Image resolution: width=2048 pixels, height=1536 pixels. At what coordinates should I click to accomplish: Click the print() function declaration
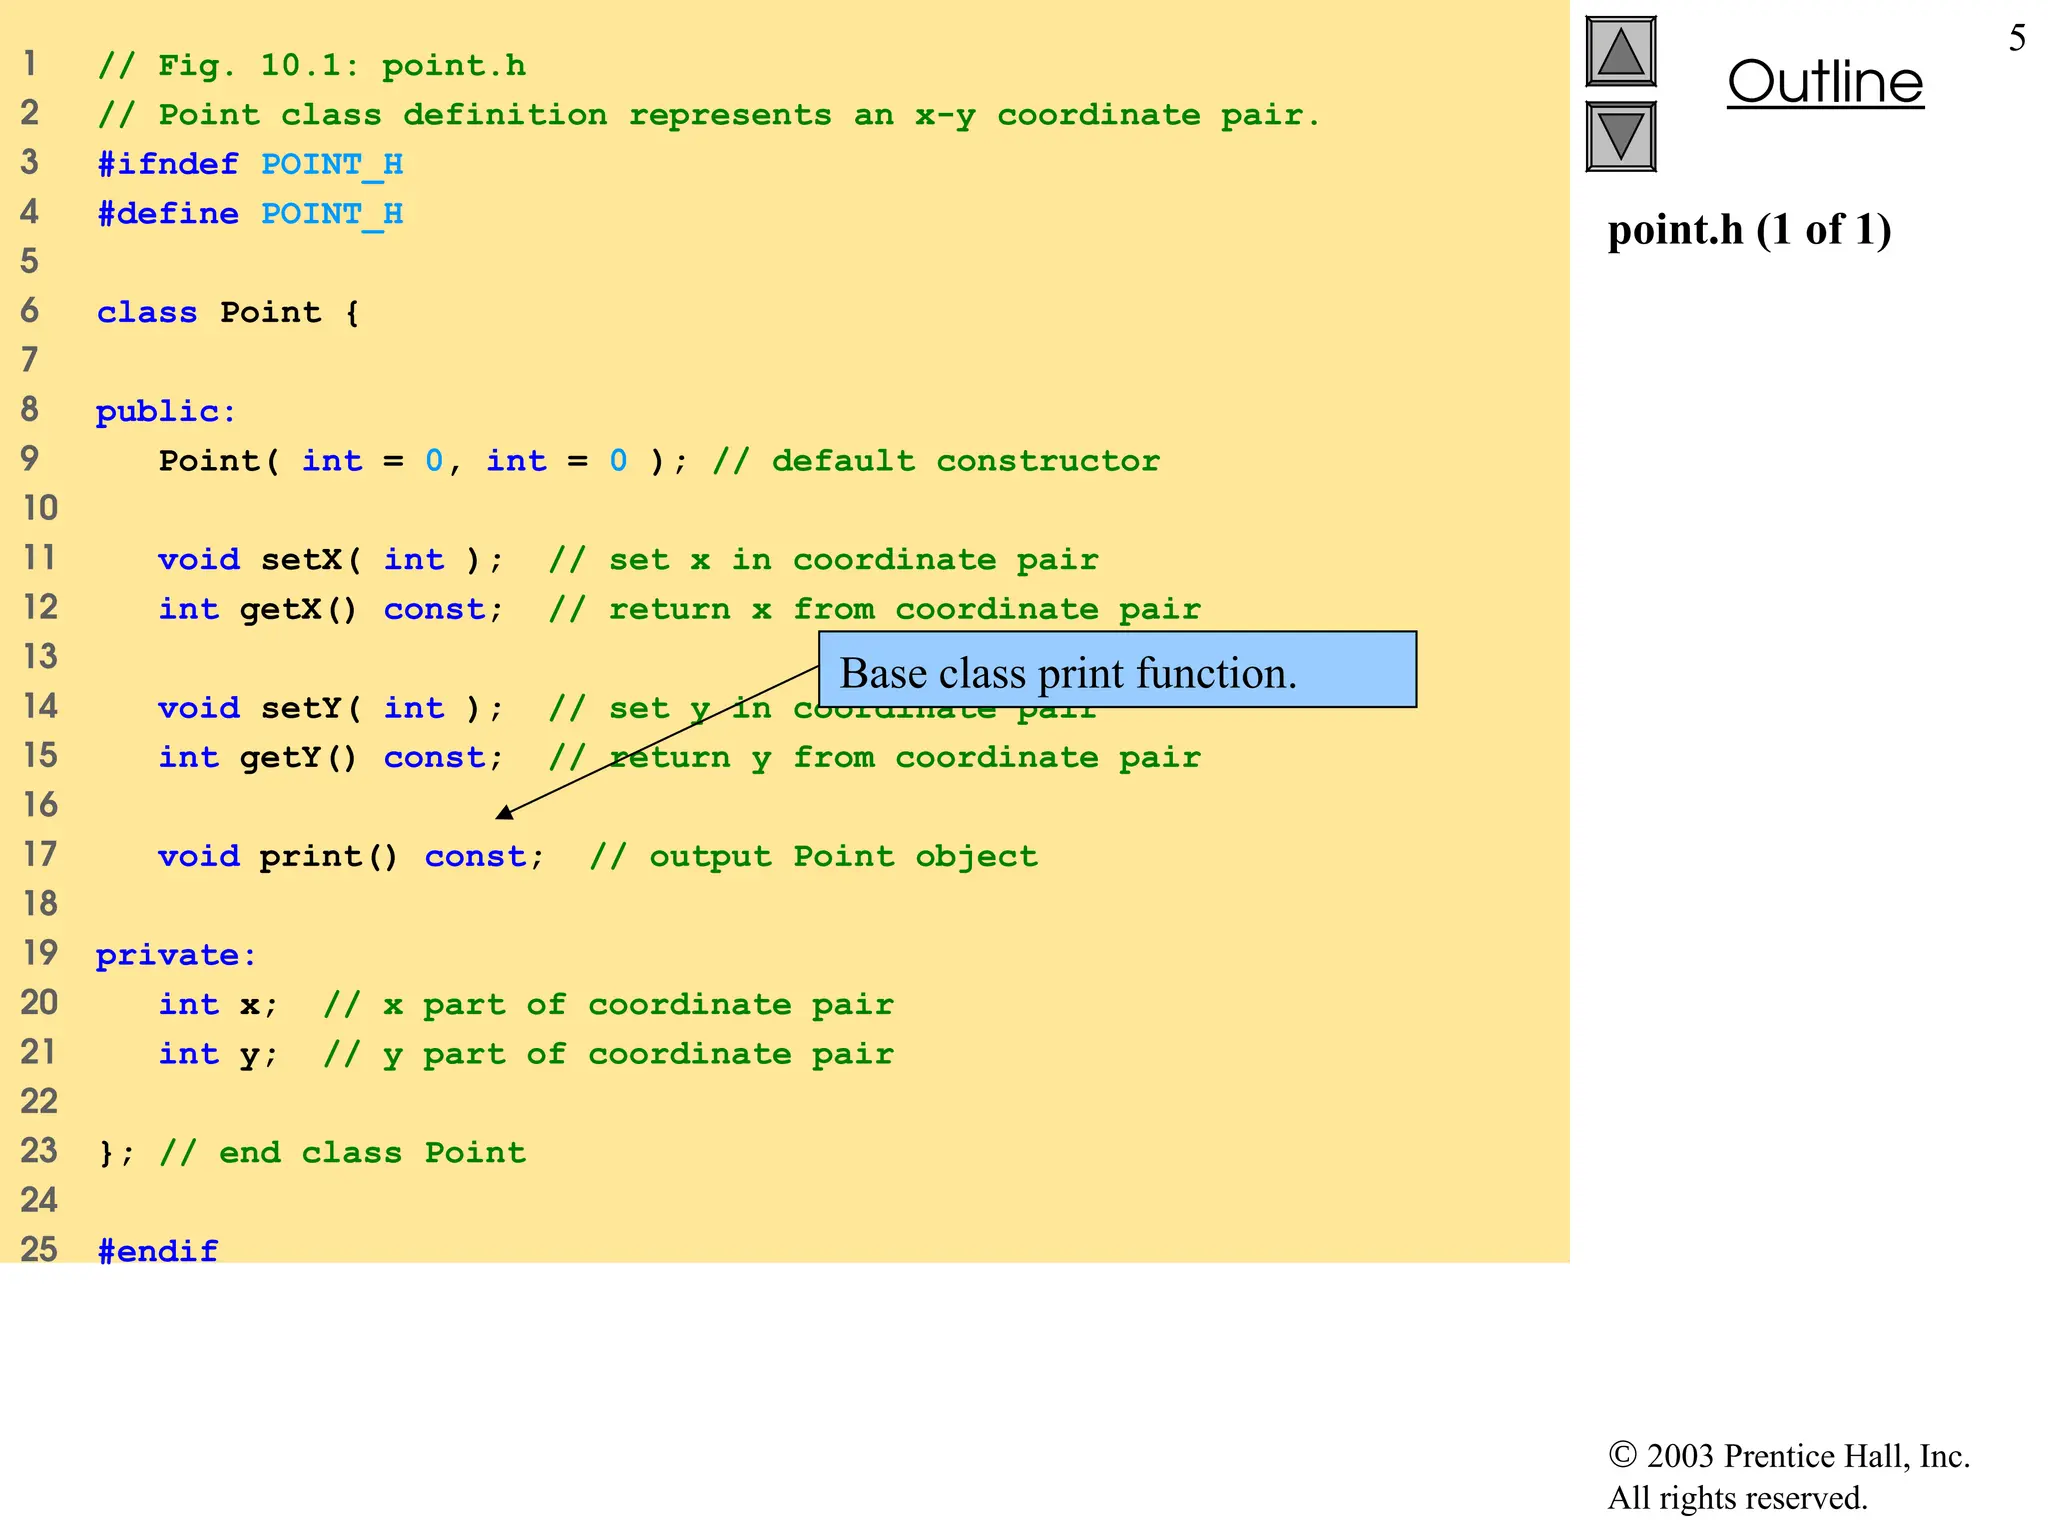(x=328, y=856)
